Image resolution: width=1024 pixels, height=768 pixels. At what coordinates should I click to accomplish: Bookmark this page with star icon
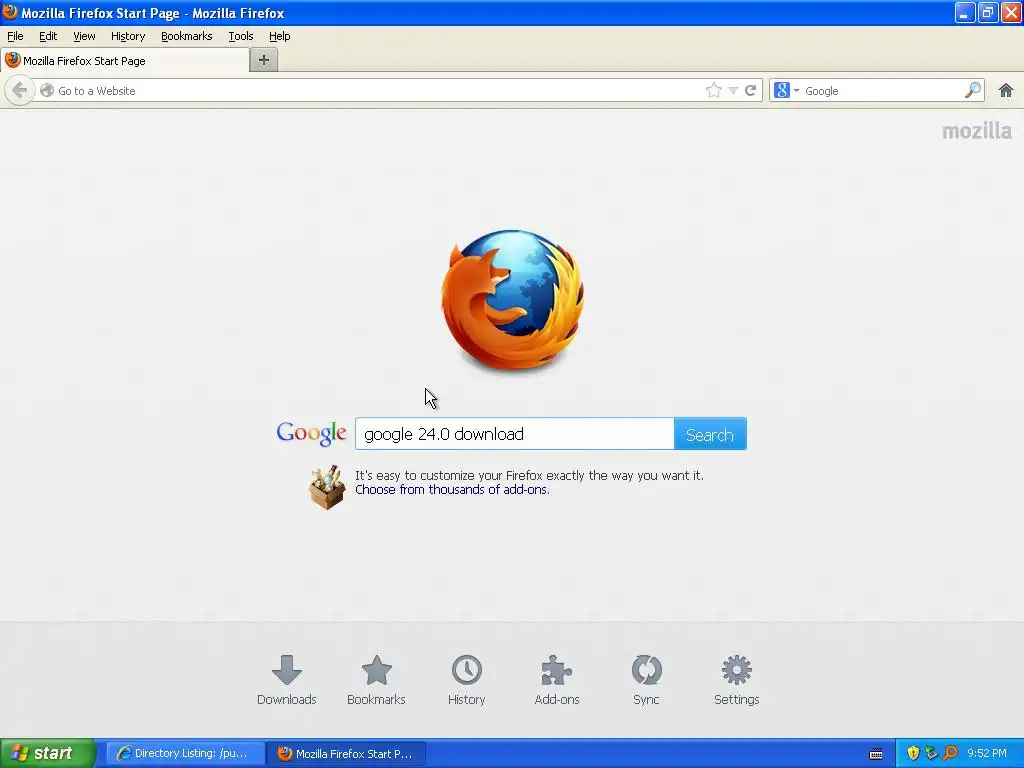(x=713, y=90)
